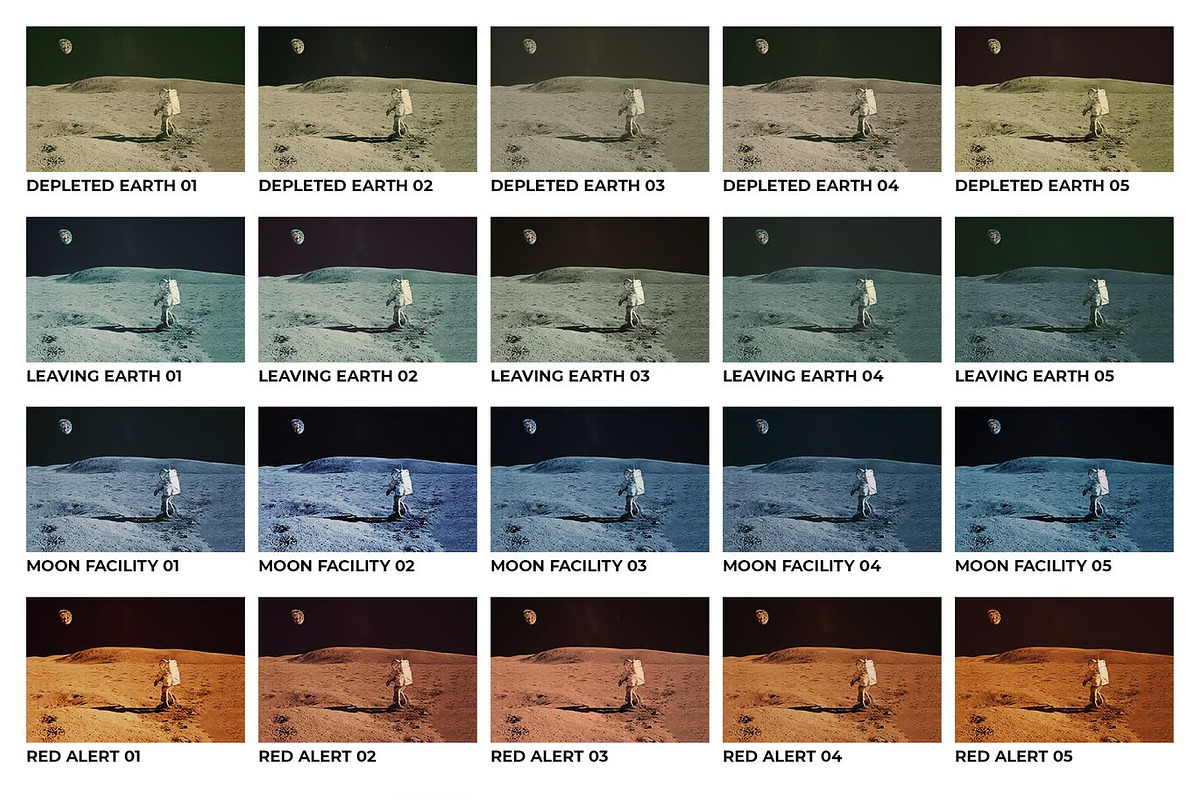Click the 'DEPLETED EARTH 01' caption

[x=112, y=186]
